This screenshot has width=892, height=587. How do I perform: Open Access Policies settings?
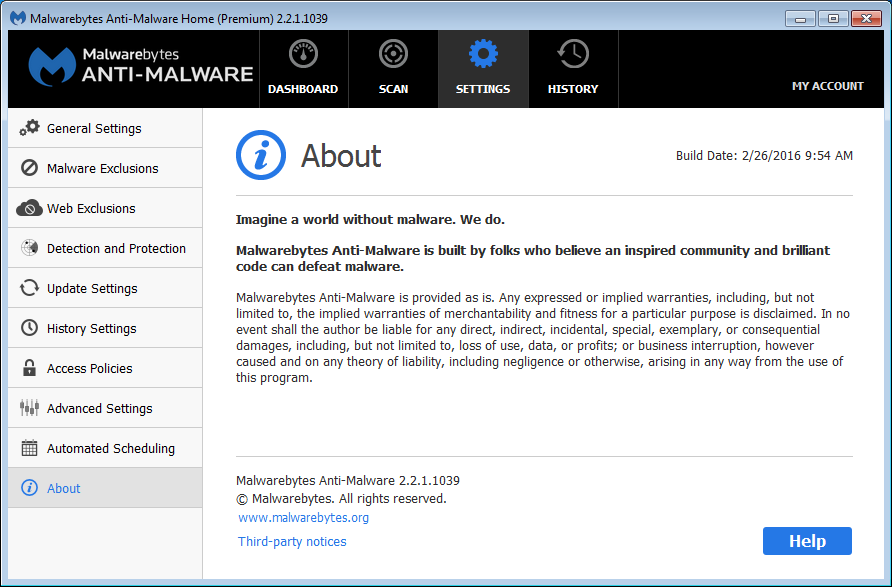tap(105, 369)
